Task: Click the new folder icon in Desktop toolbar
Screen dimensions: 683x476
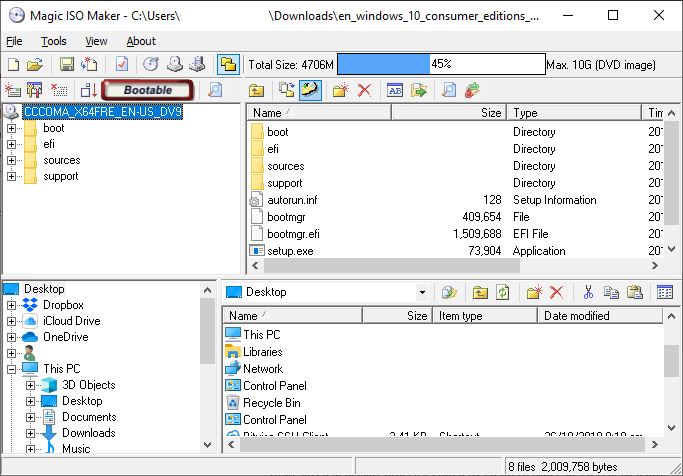Action: tap(534, 292)
